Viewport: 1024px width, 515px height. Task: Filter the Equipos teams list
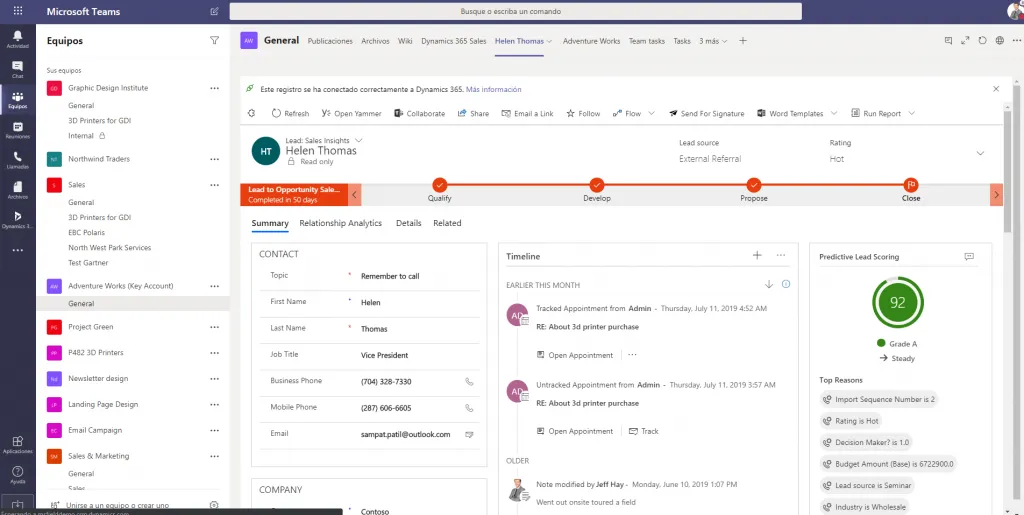[x=214, y=40]
